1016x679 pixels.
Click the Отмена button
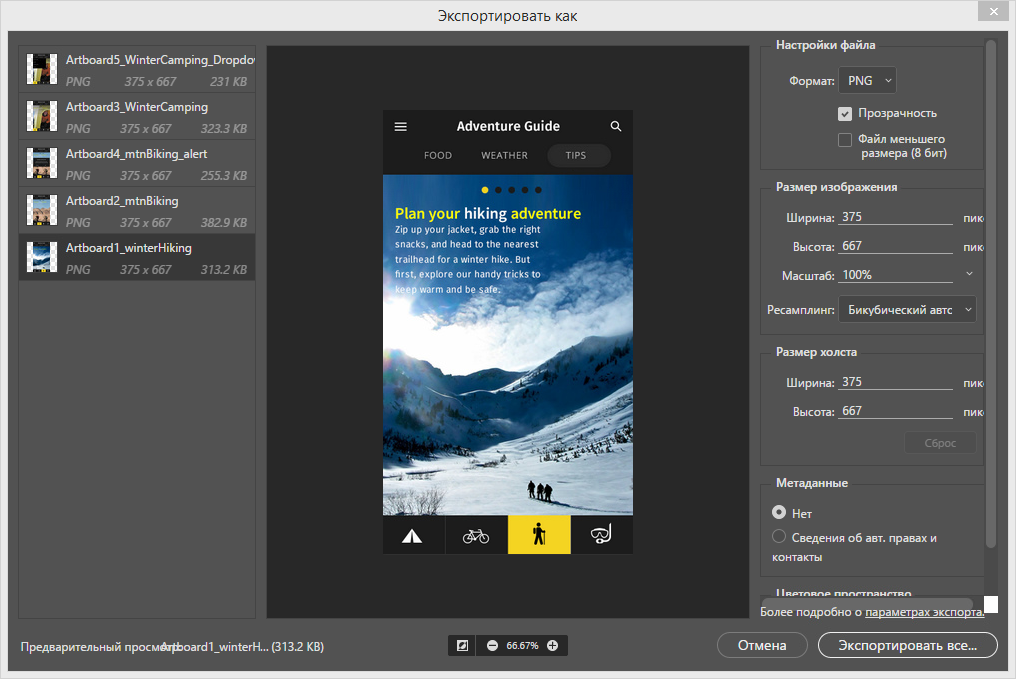(762, 645)
